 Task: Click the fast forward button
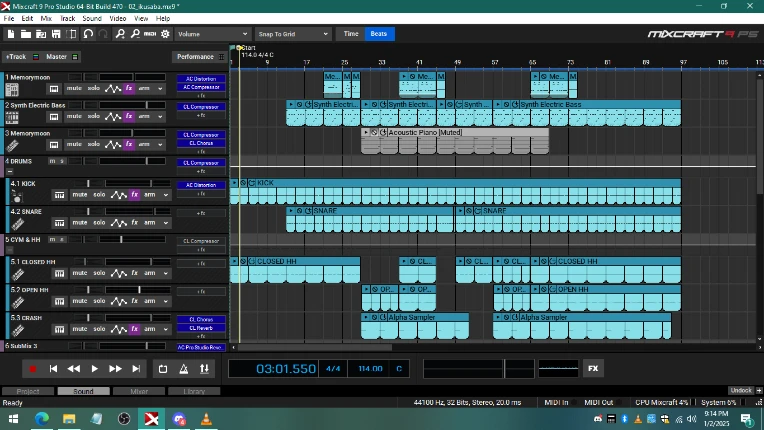point(115,369)
